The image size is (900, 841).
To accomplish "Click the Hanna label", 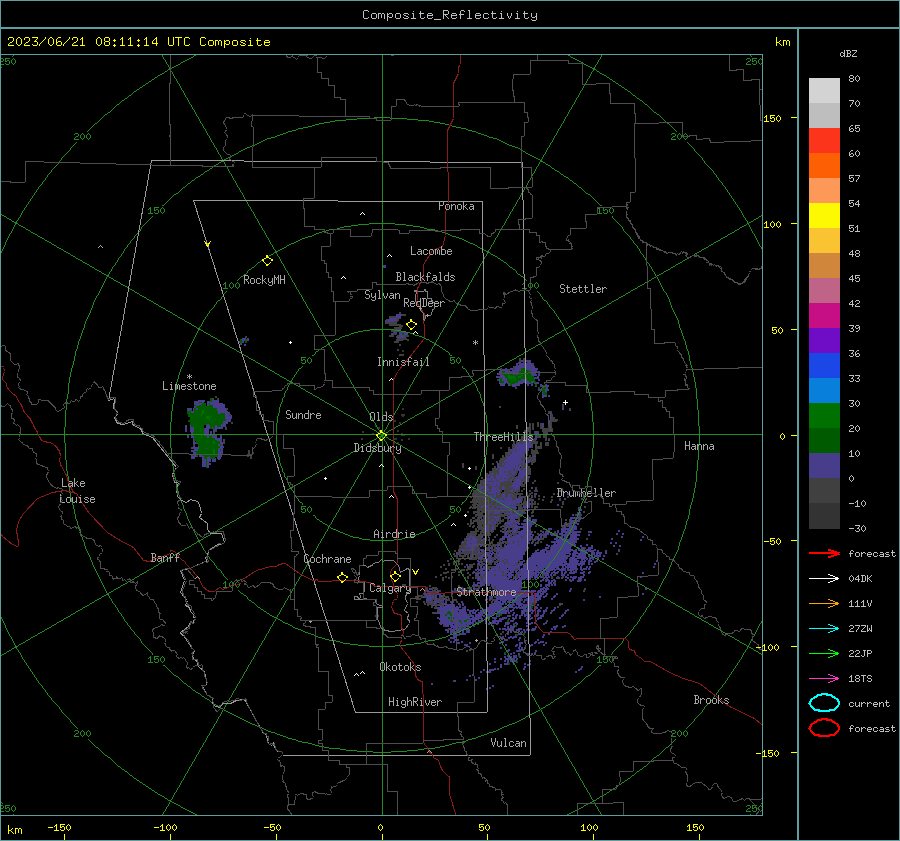I will [699, 446].
